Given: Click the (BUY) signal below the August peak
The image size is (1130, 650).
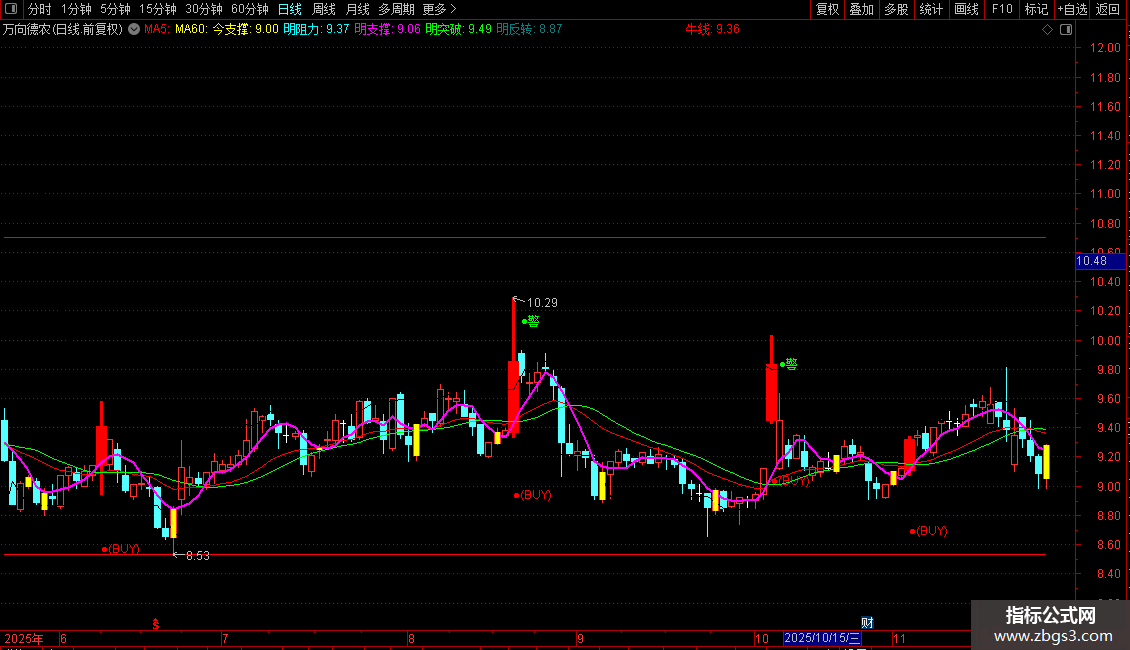Looking at the screenshot, I should (x=533, y=495).
